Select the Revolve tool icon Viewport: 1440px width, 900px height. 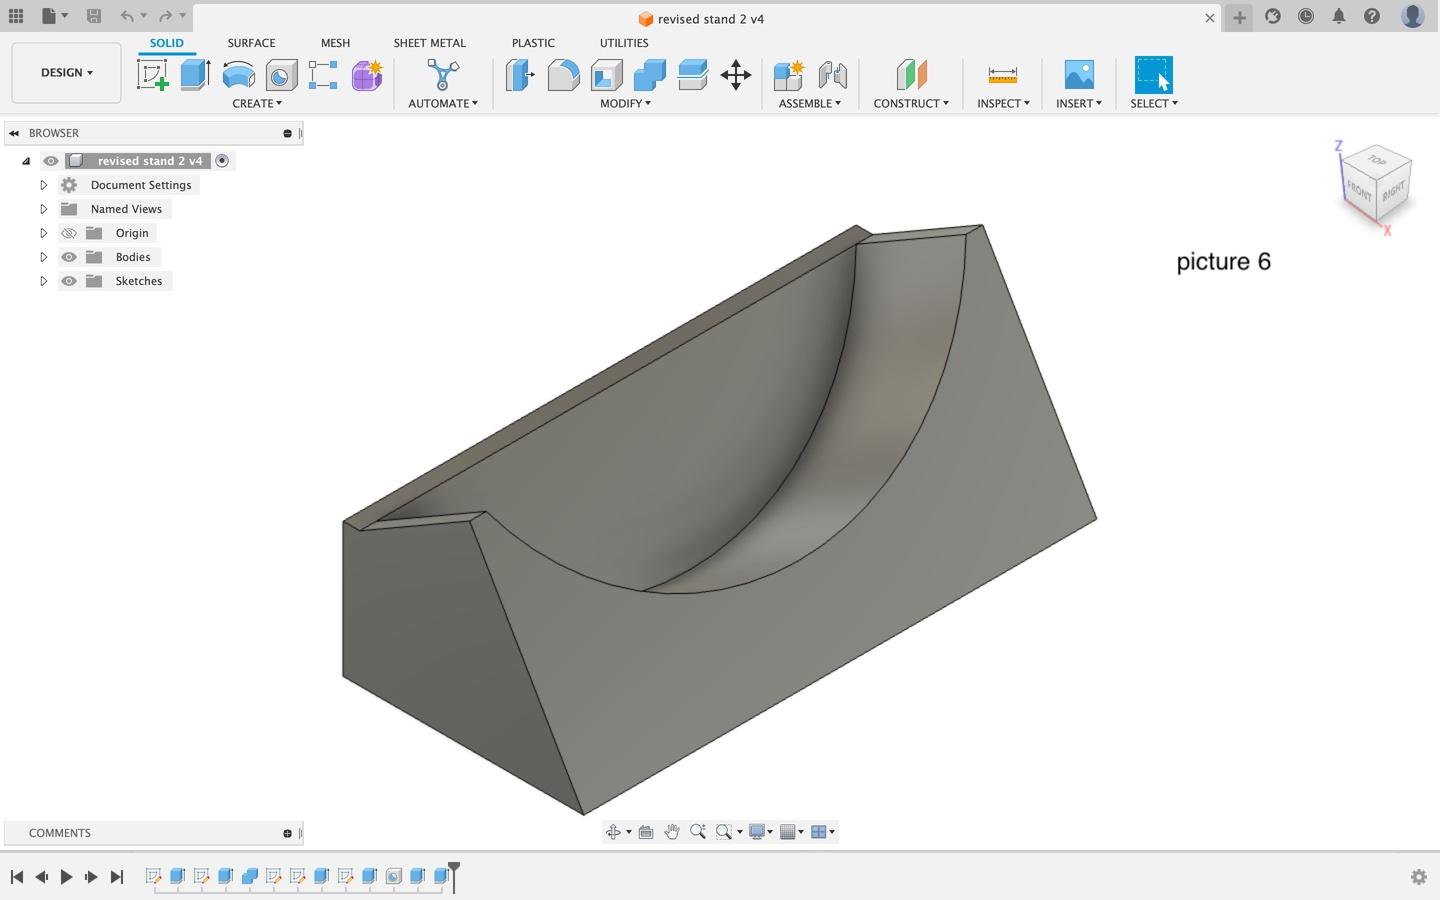238,75
